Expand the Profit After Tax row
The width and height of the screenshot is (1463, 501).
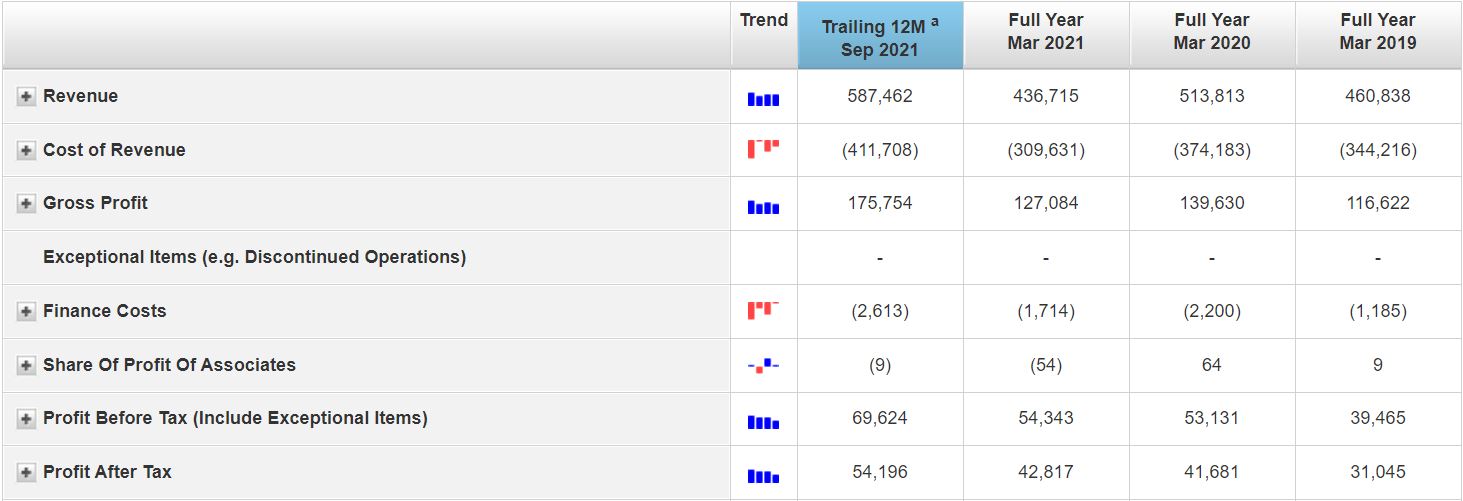tap(26, 473)
